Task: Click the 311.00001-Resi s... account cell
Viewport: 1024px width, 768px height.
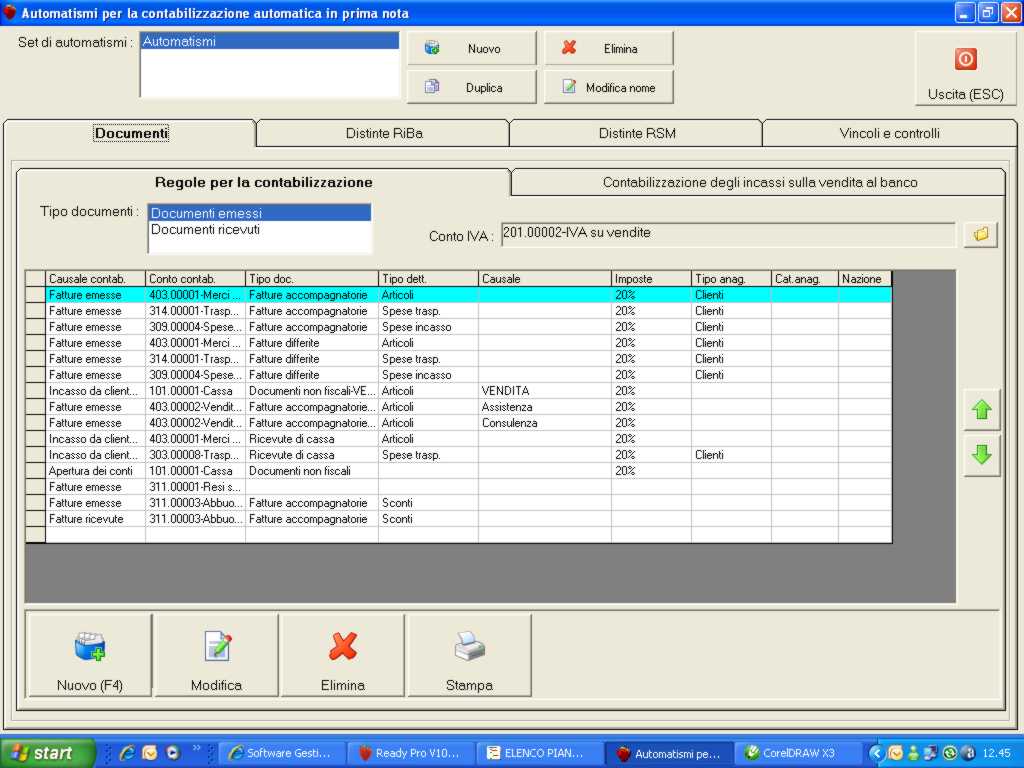Action: click(195, 487)
